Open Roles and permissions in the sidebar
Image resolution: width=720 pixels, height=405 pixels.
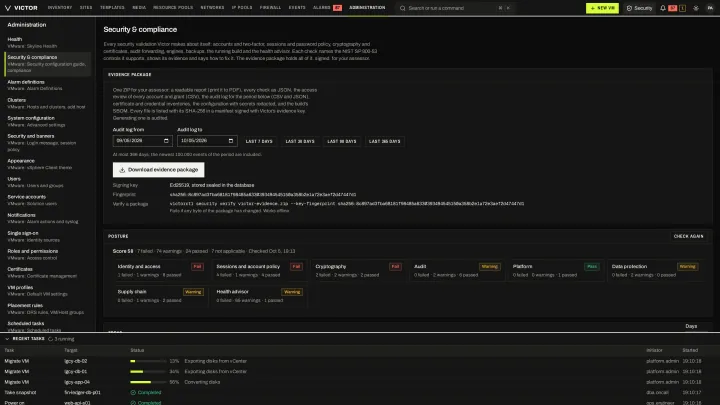(x=47, y=254)
